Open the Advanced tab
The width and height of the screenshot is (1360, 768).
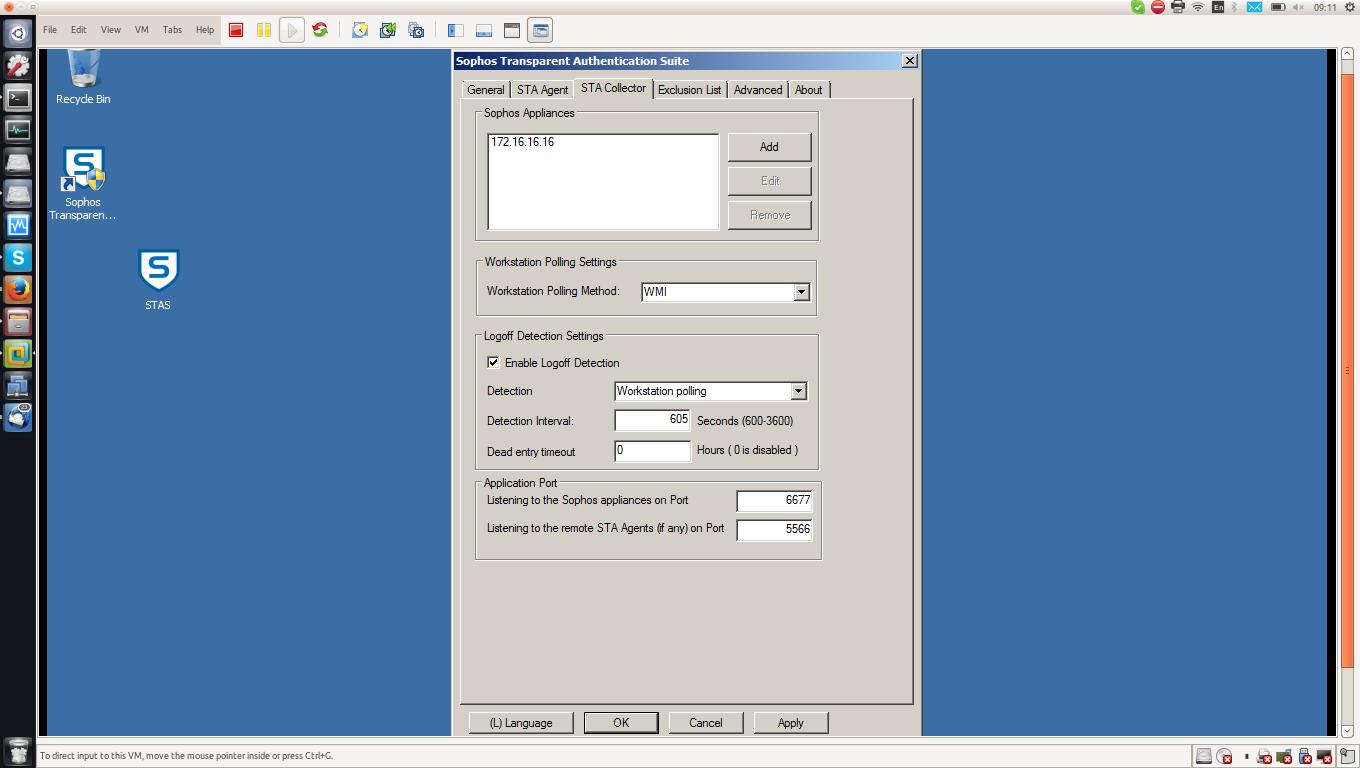point(758,90)
